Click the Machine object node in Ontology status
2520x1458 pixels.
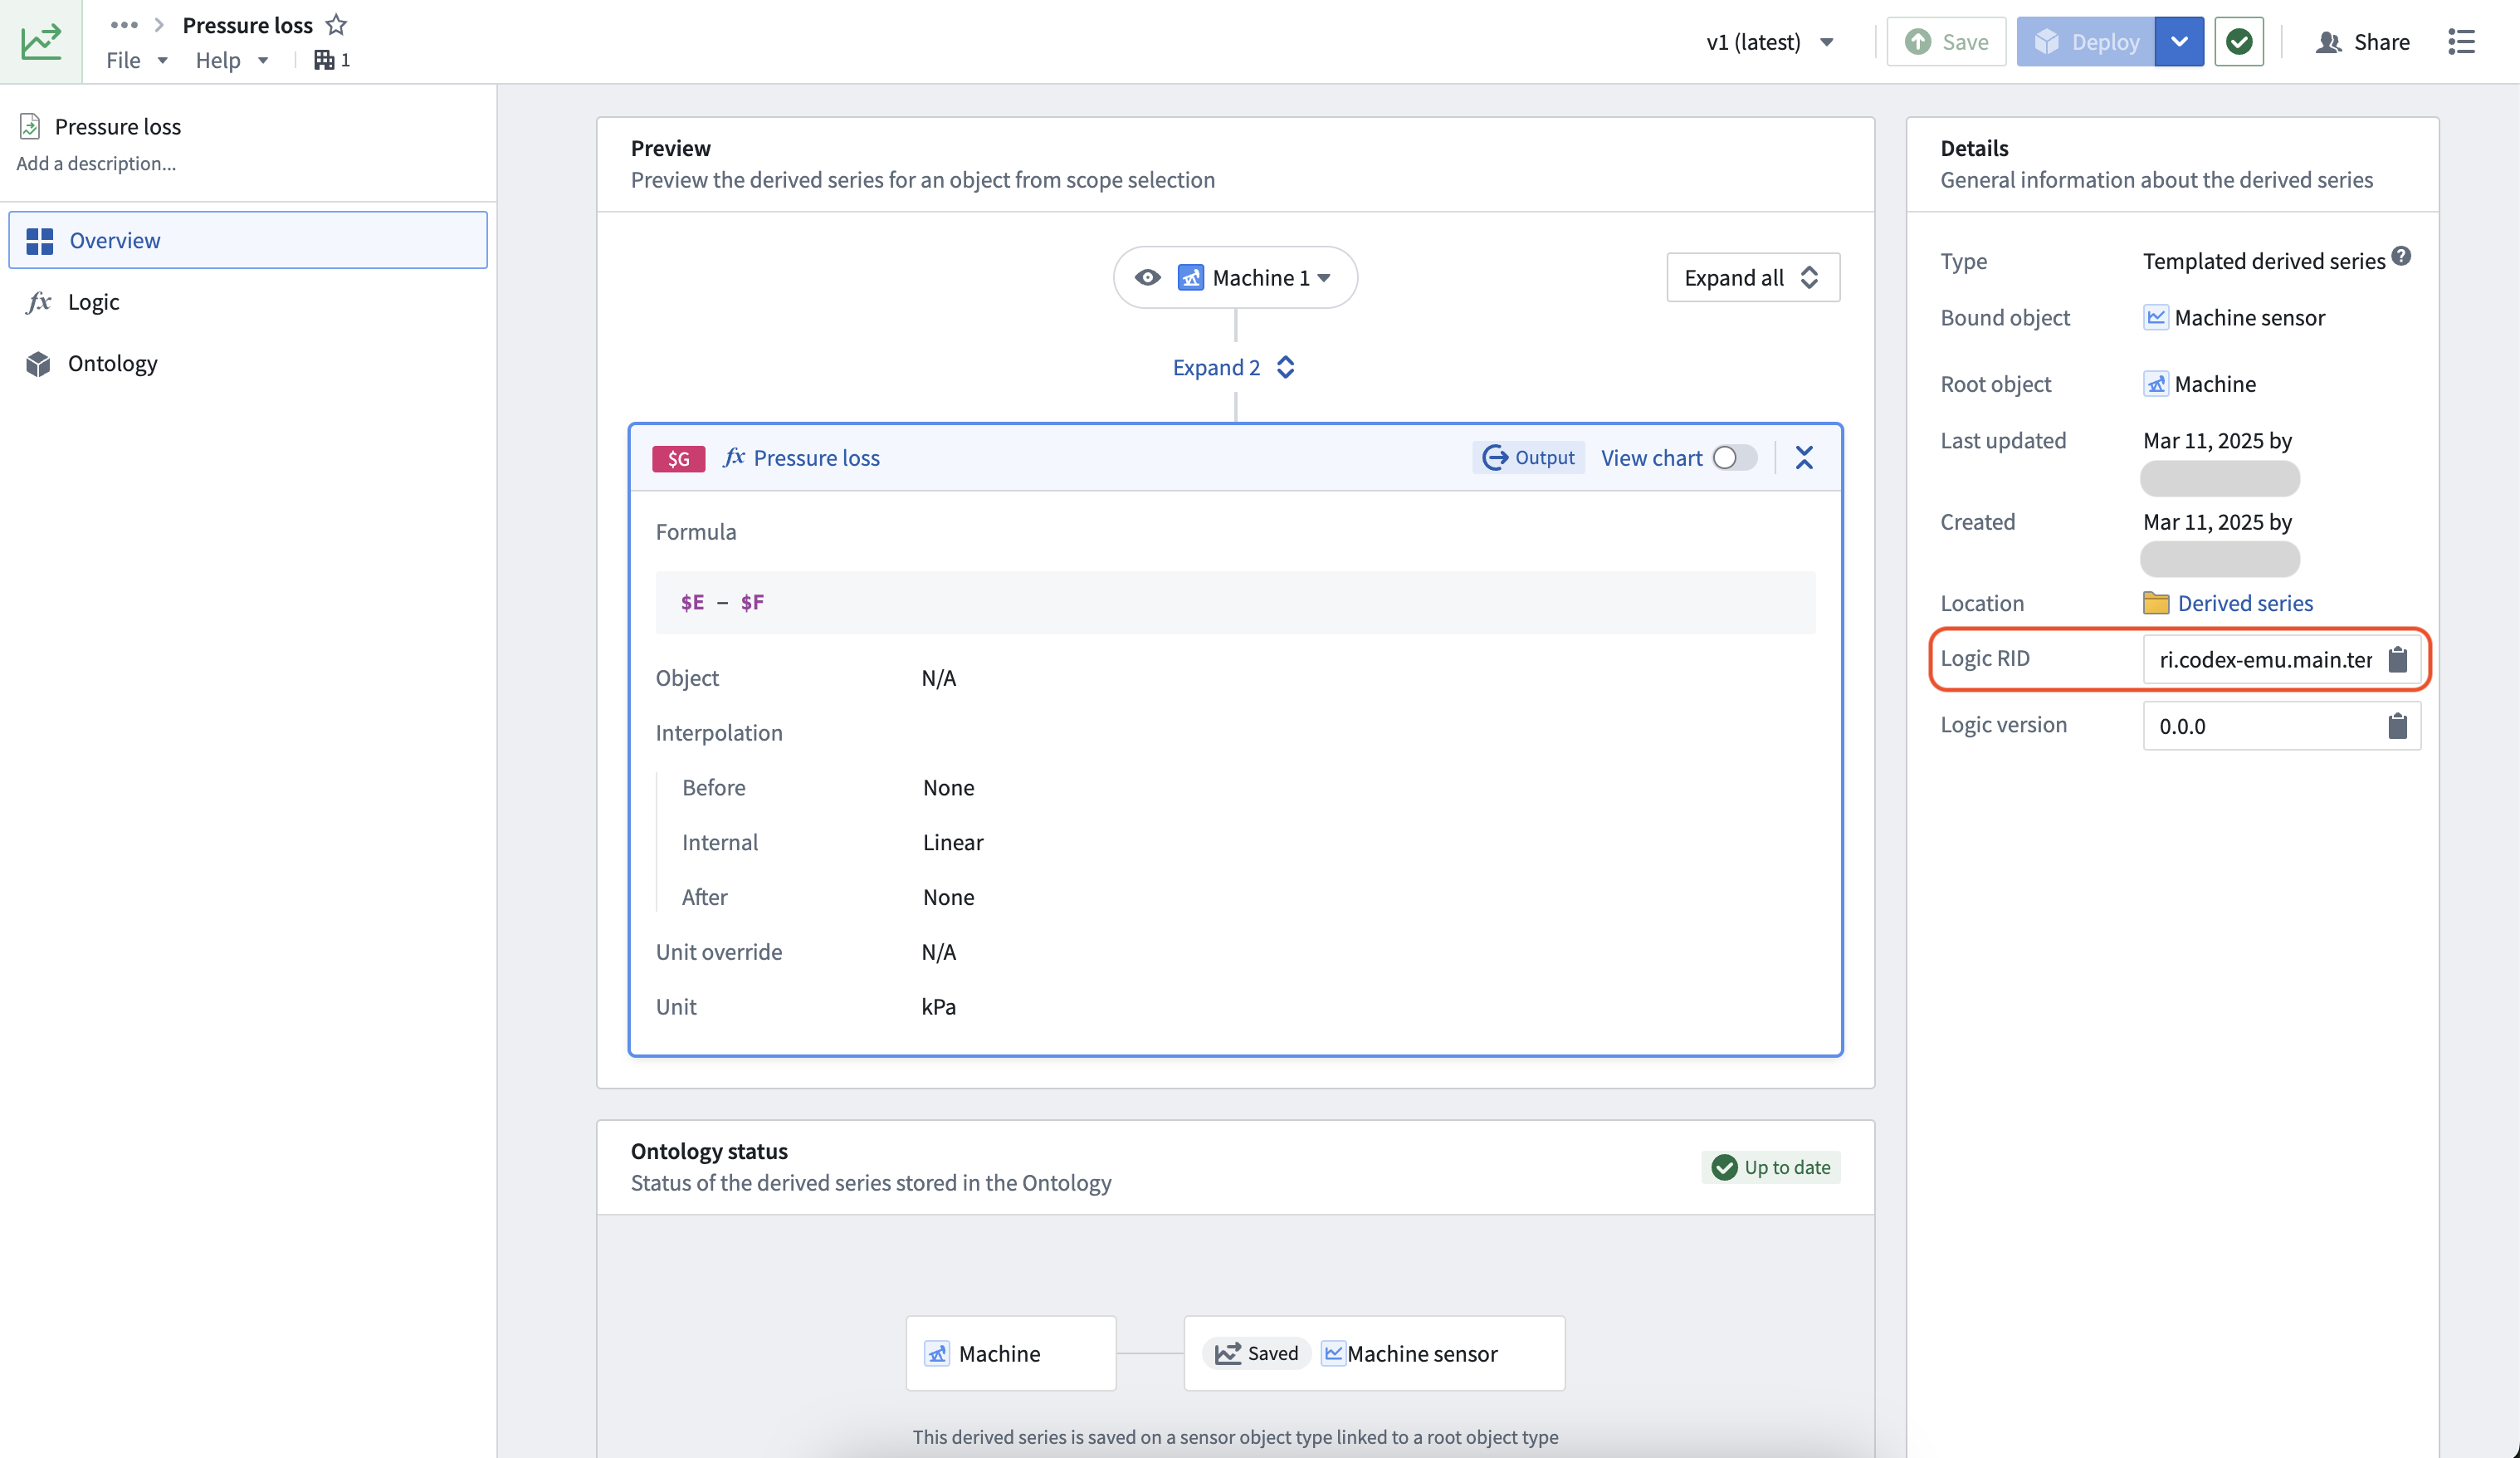point(1010,1353)
